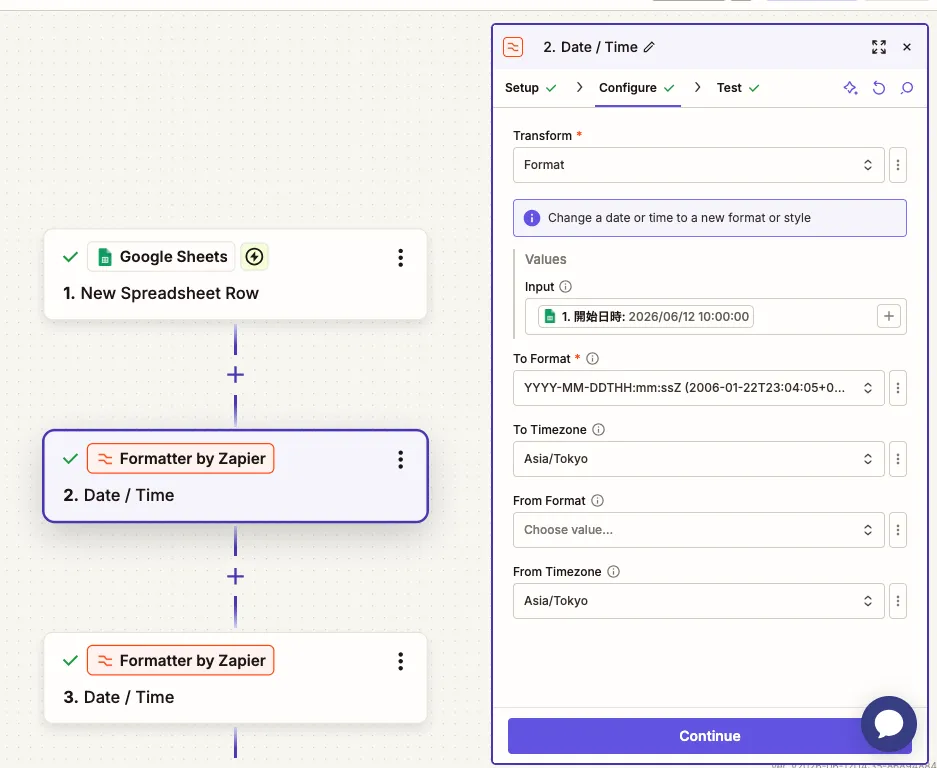
Task: Click the Formatter by Zapier badge on step 2
Action: point(180,458)
